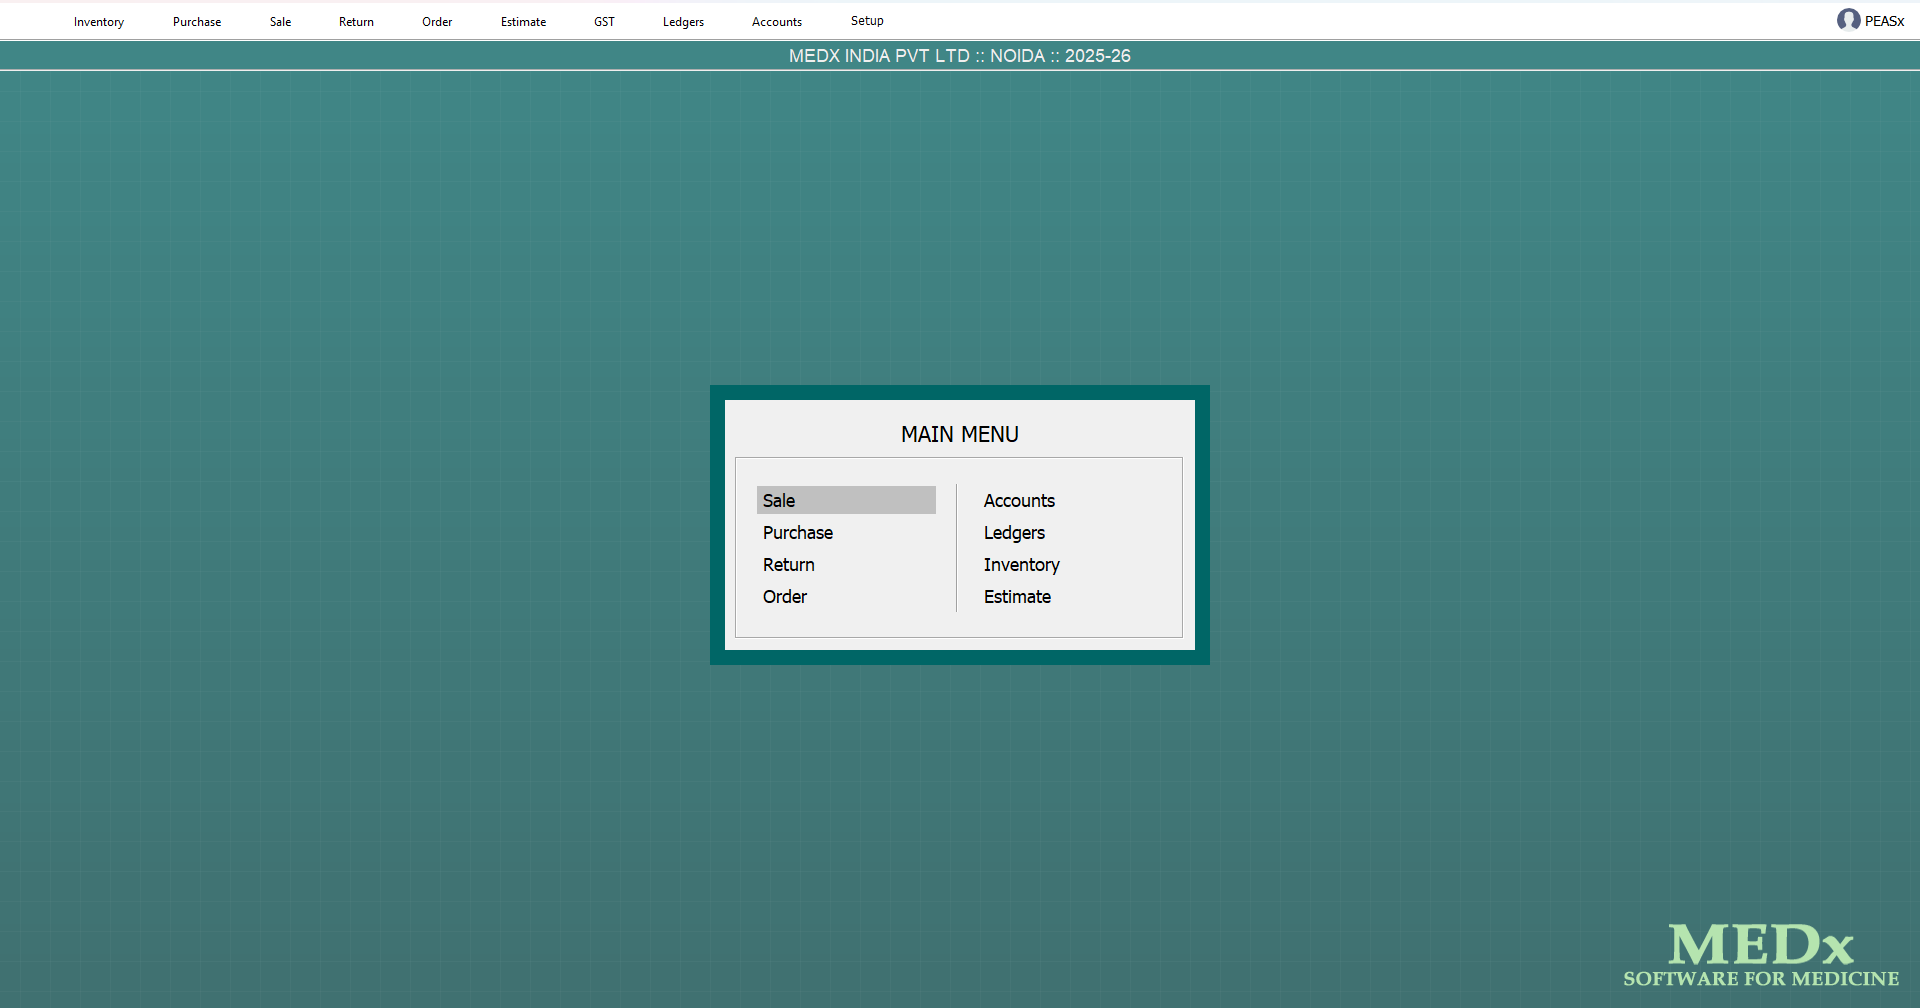Open the Order menu in top bar
Image resolution: width=1920 pixels, height=1008 pixels.
coord(437,22)
